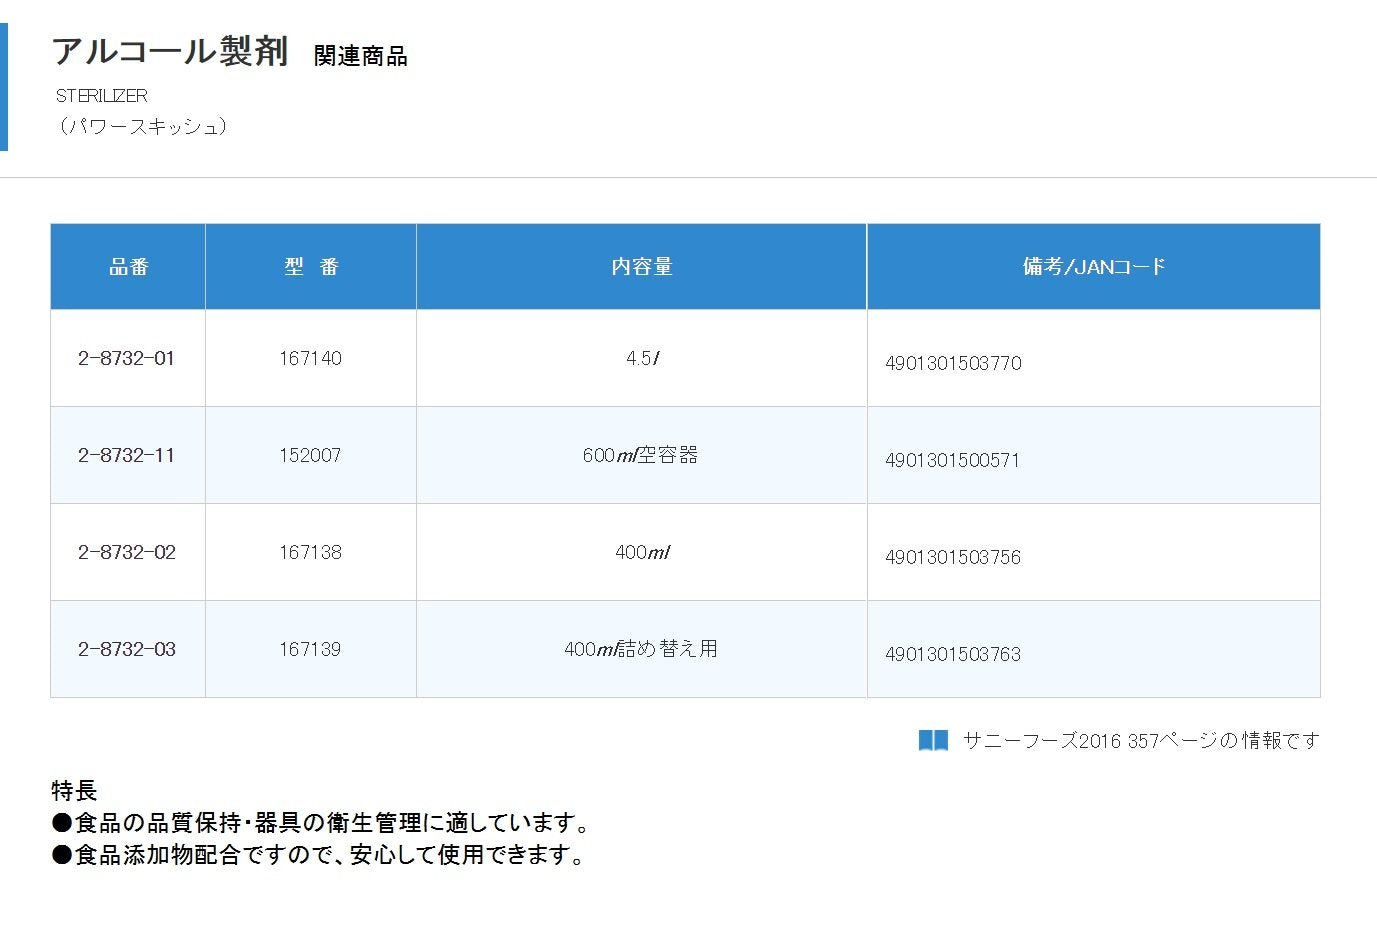Select part number 2-8732-11
Image resolution: width=1377 pixels, height=939 pixels.
click(127, 455)
